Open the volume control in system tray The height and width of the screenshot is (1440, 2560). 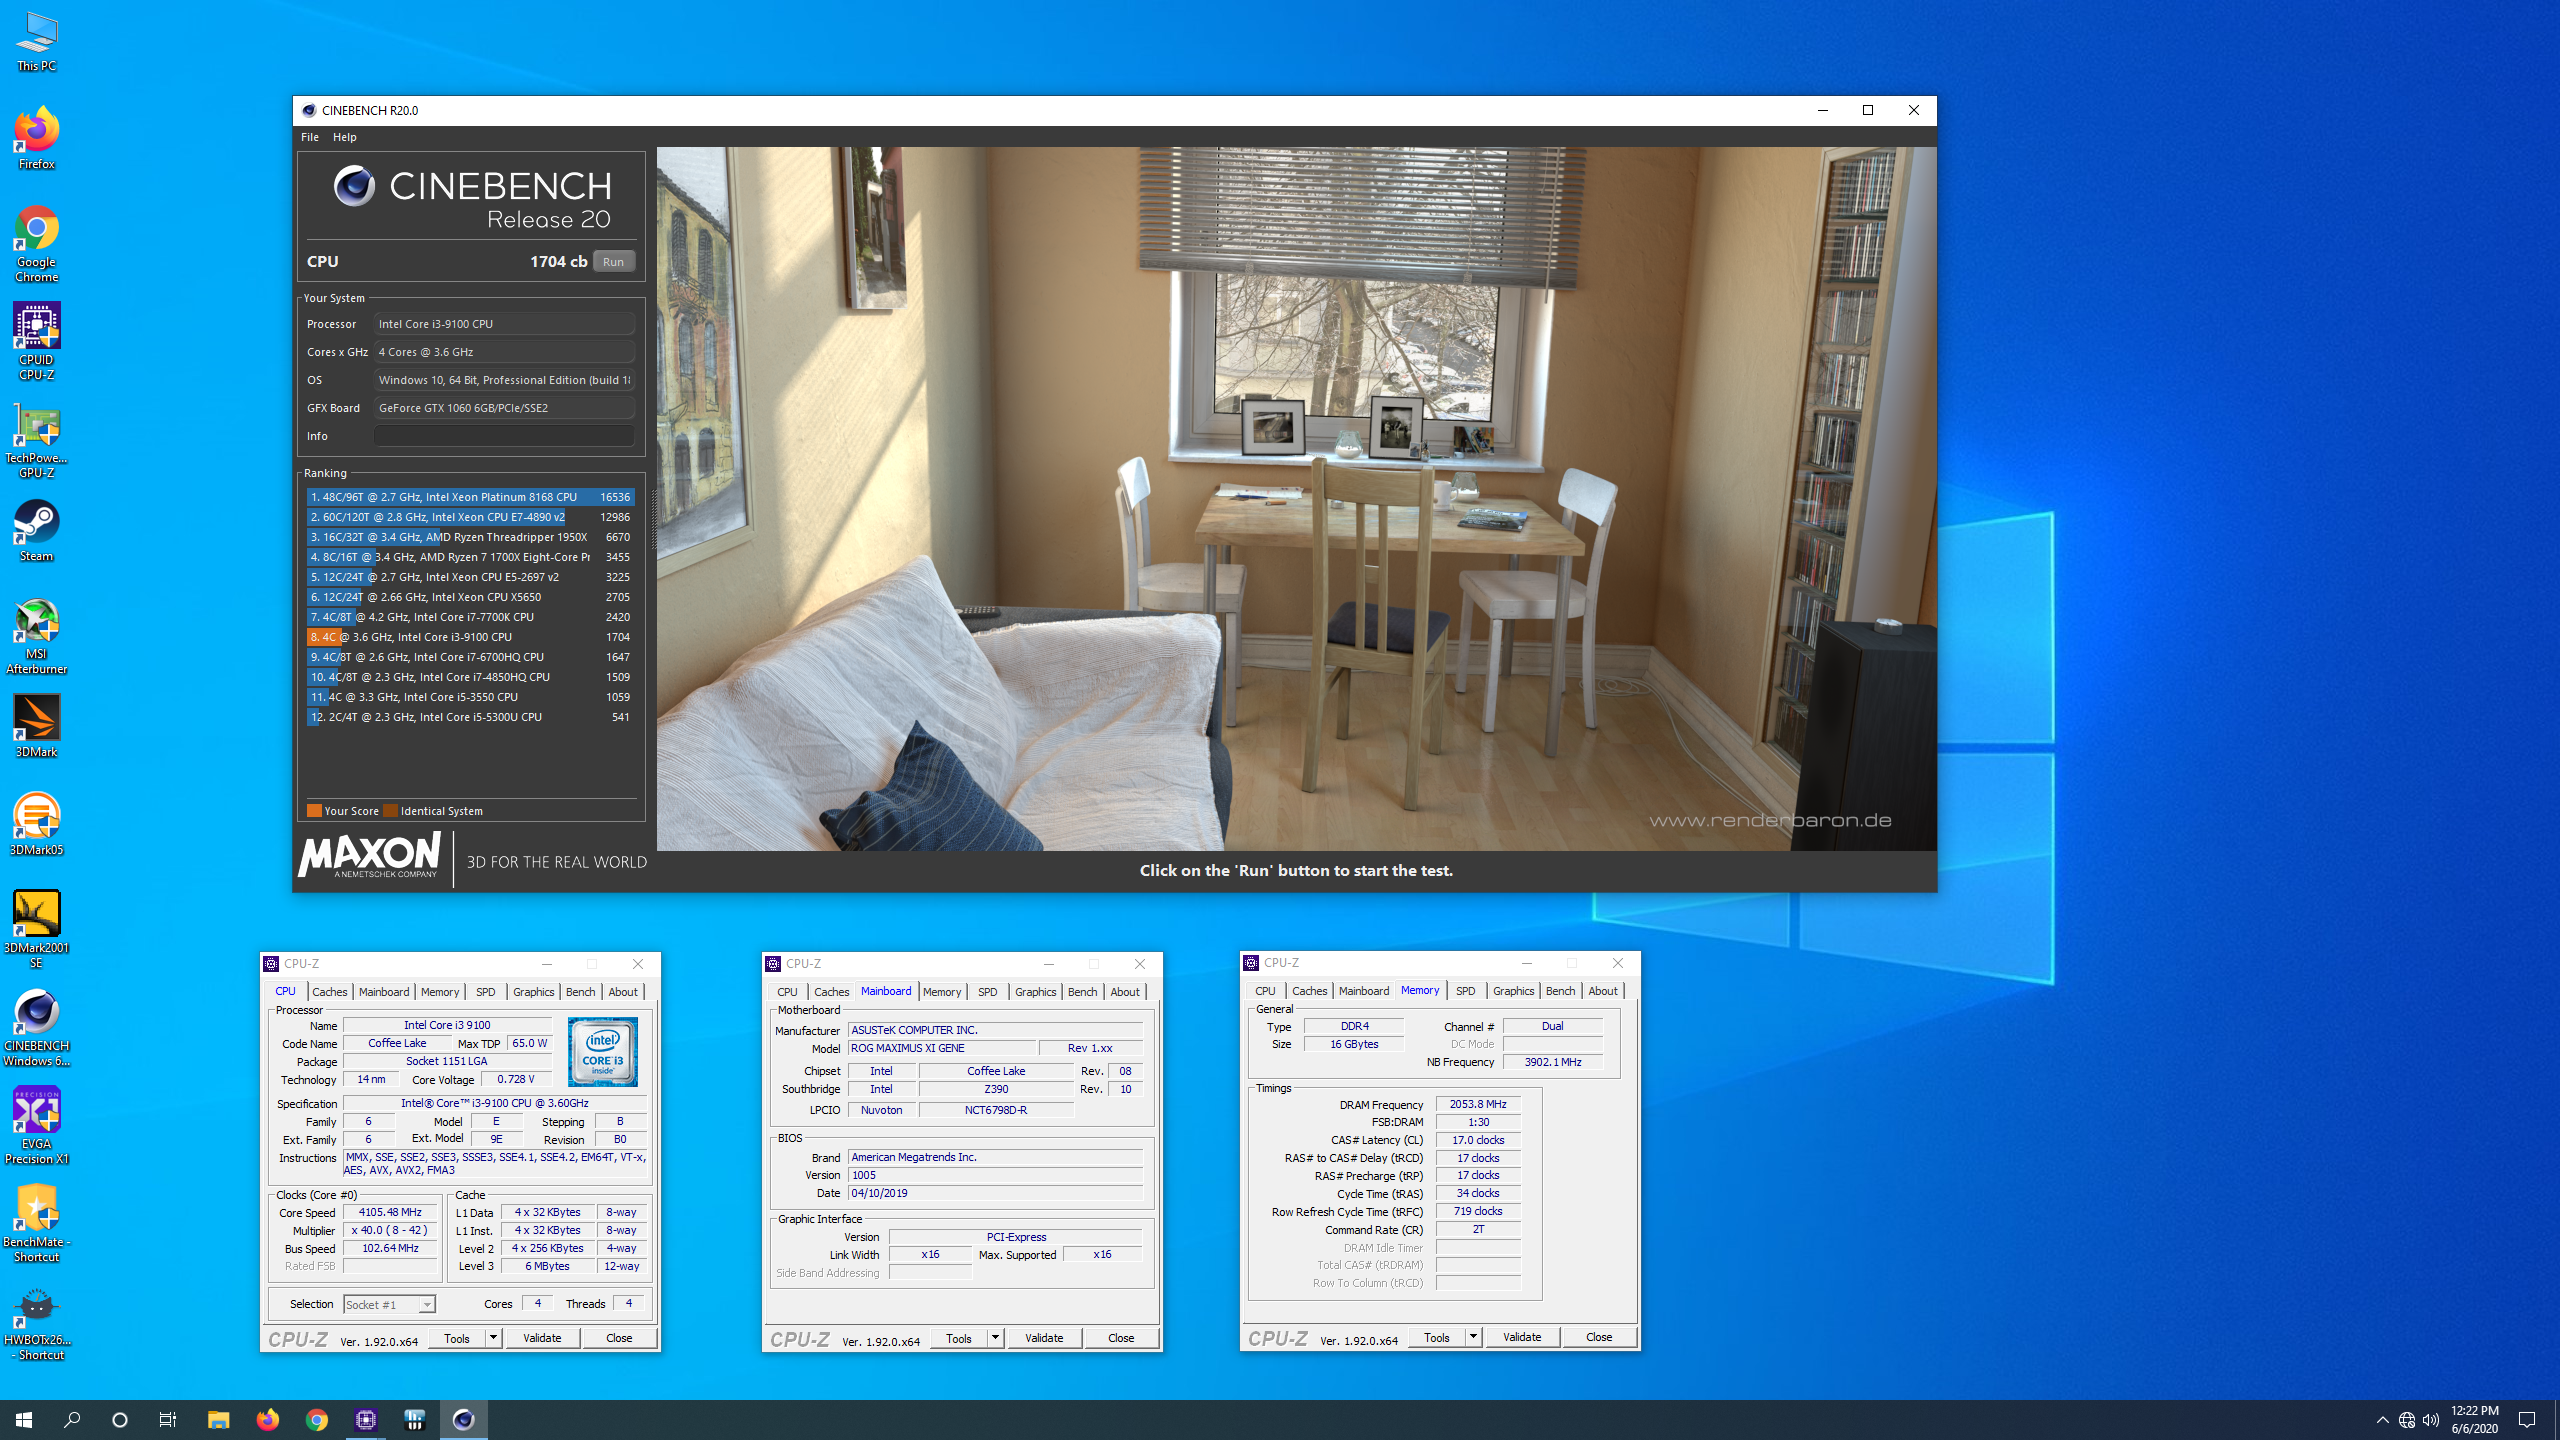coord(2431,1420)
